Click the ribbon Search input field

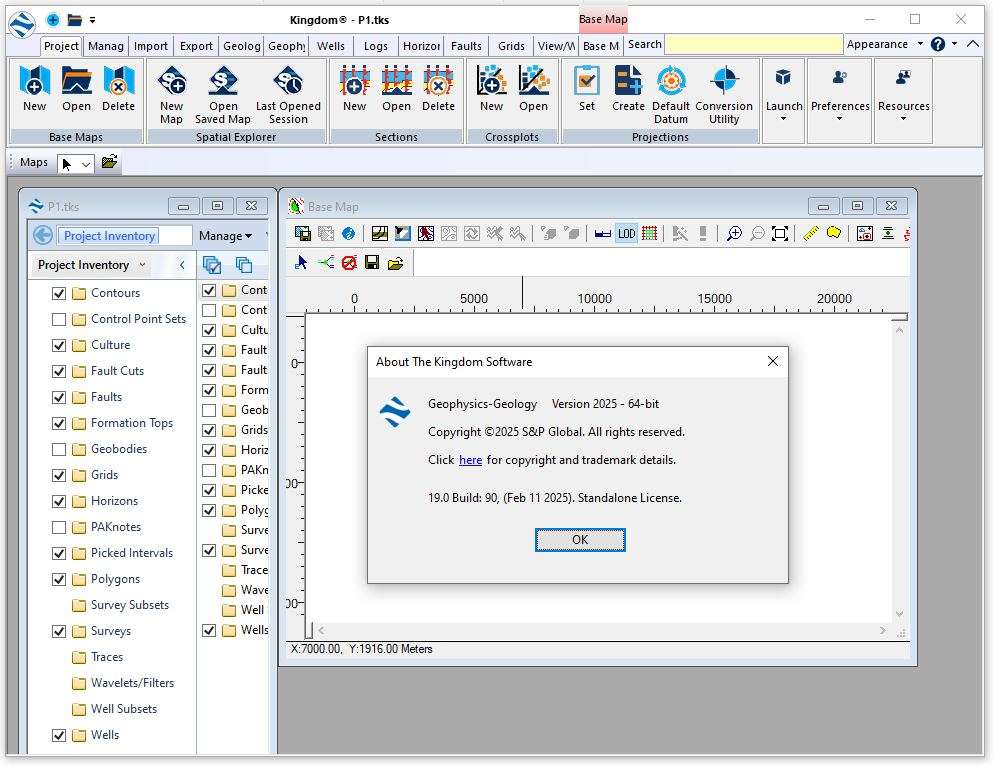[x=754, y=45]
